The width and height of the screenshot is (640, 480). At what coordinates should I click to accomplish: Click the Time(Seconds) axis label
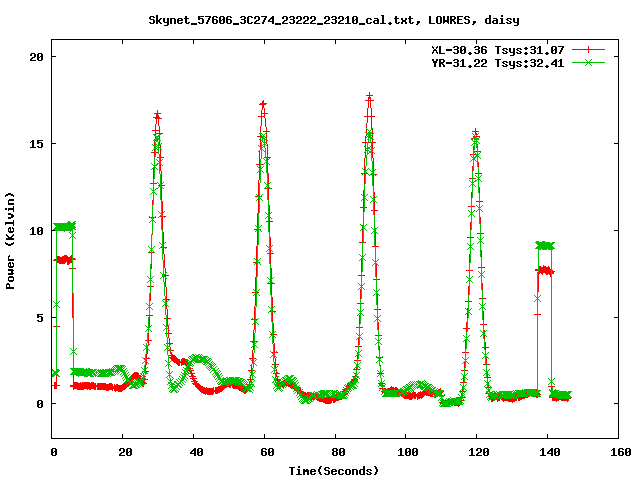pos(334,471)
